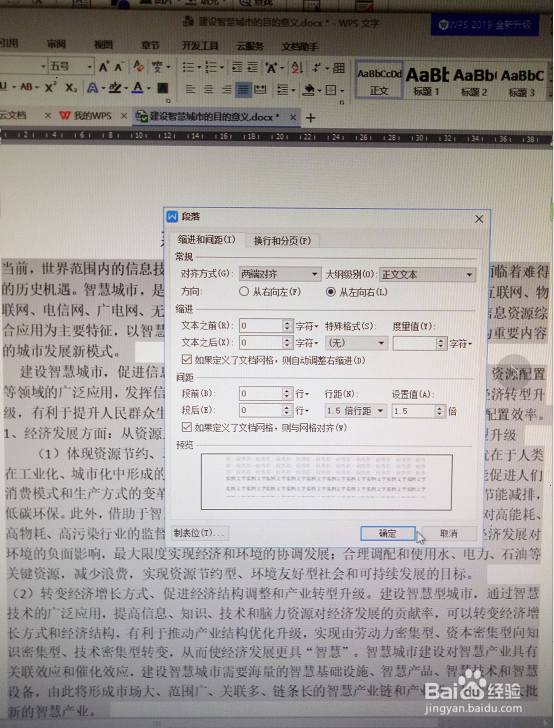This screenshot has width=554, height=728.
Task: Center align text in toolbar
Action: (x=209, y=89)
